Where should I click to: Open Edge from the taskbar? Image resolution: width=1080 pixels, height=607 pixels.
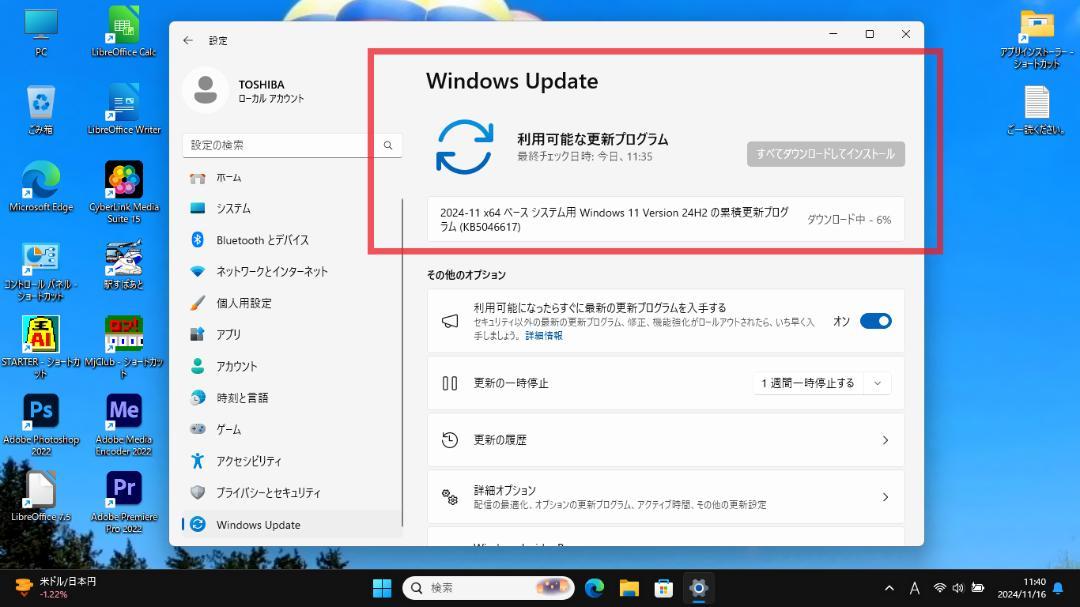coord(594,588)
